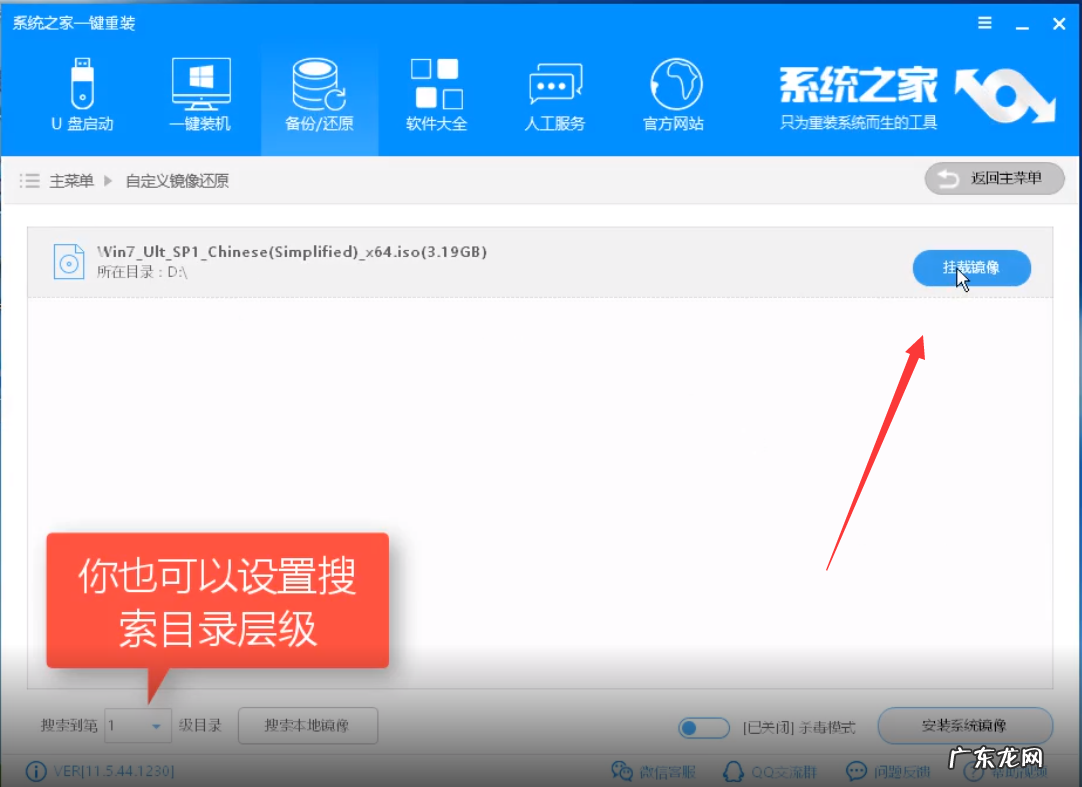The height and width of the screenshot is (787, 1082).
Task: Click 返回主菜单 to return to main menu
Action: [994, 178]
